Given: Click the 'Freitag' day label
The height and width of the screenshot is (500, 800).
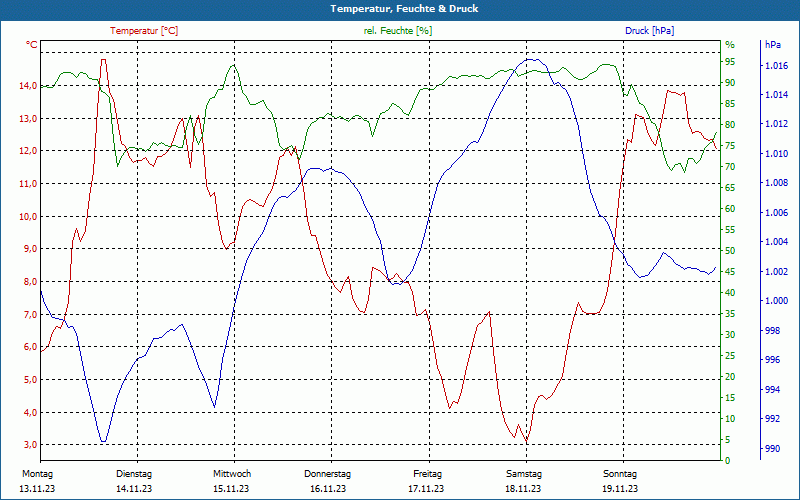Looking at the screenshot, I should [x=428, y=474].
